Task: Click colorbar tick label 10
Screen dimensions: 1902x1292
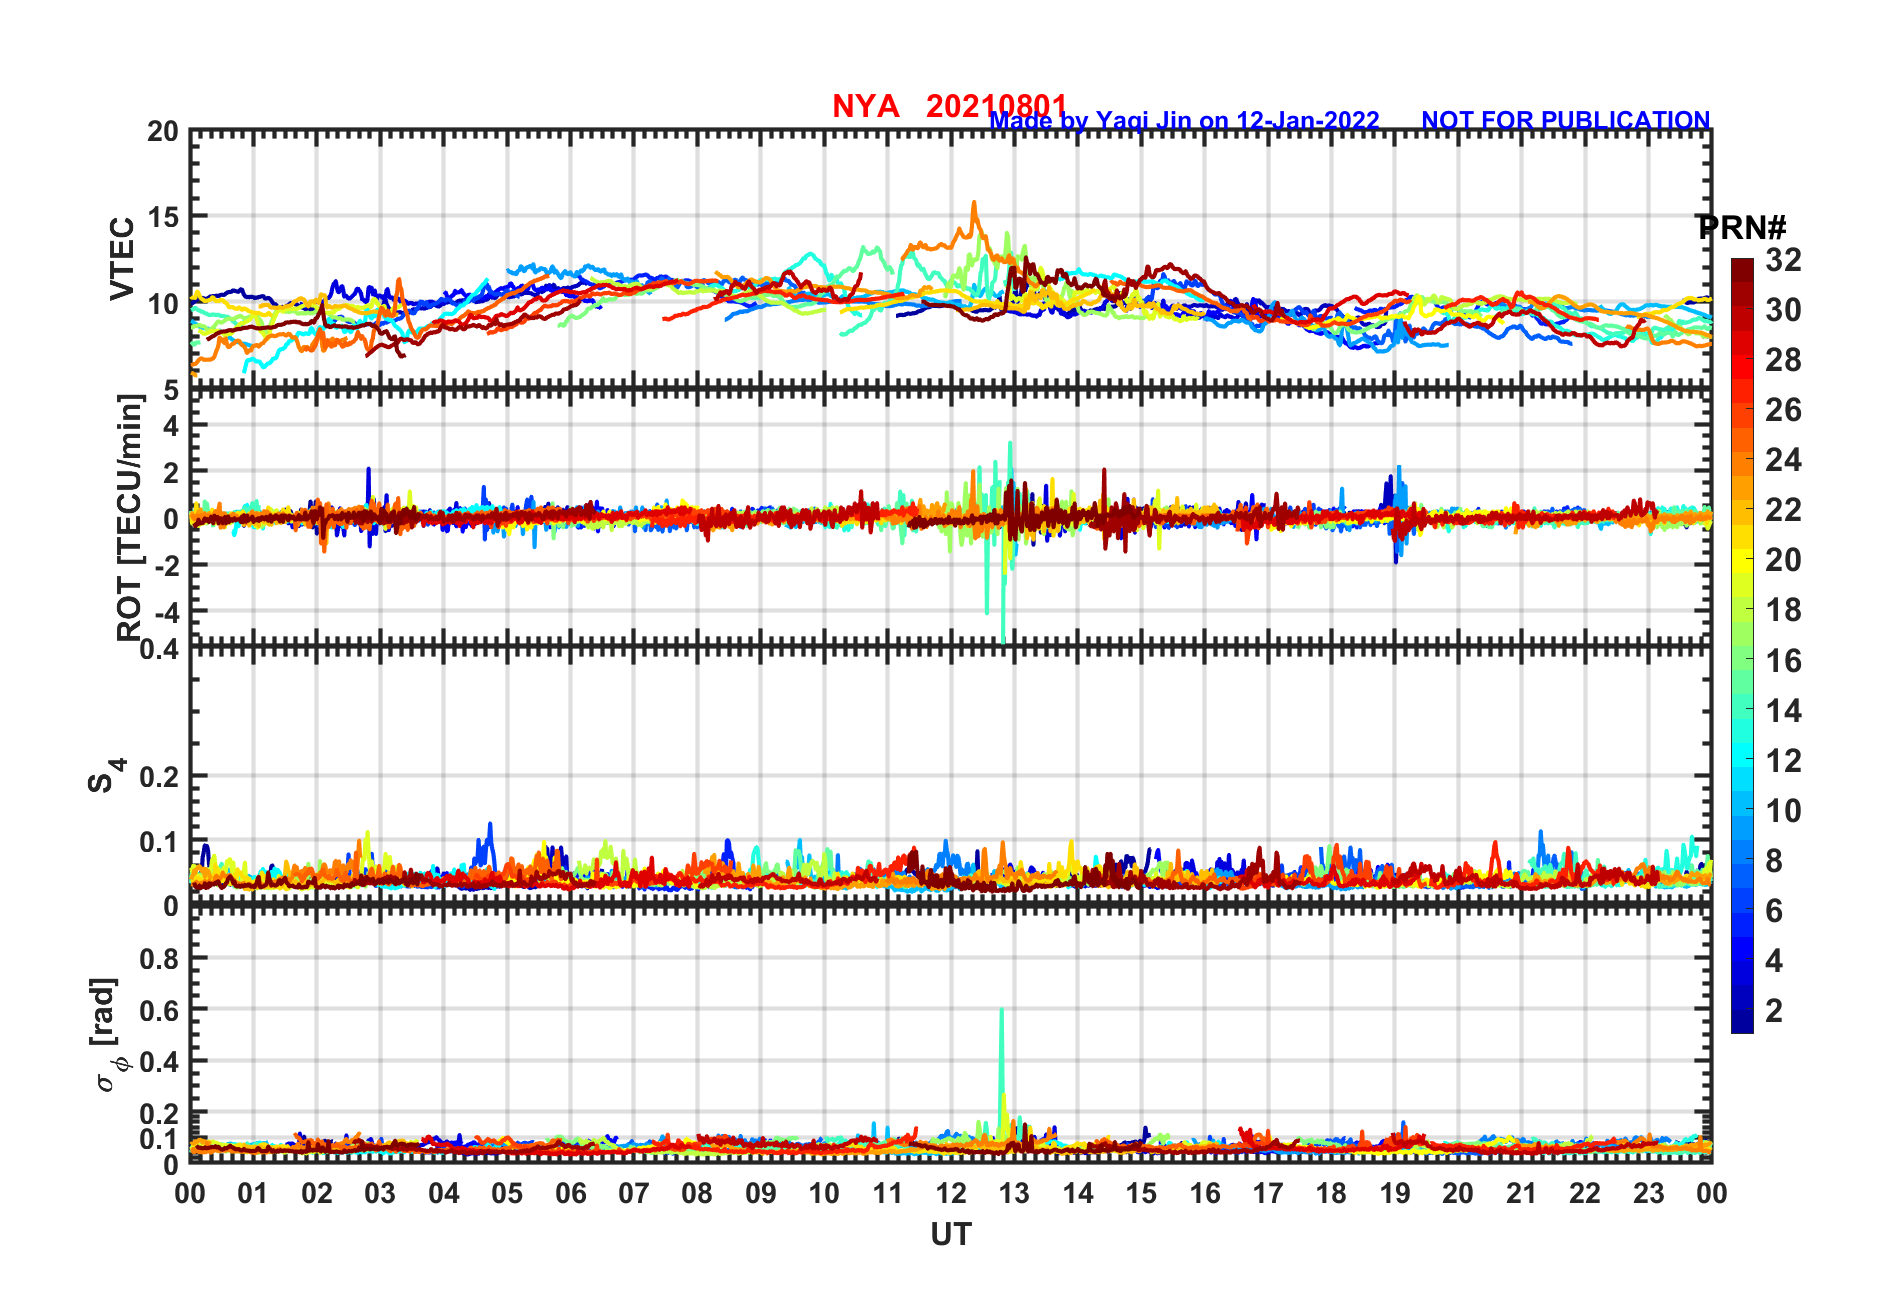Action: [1783, 810]
